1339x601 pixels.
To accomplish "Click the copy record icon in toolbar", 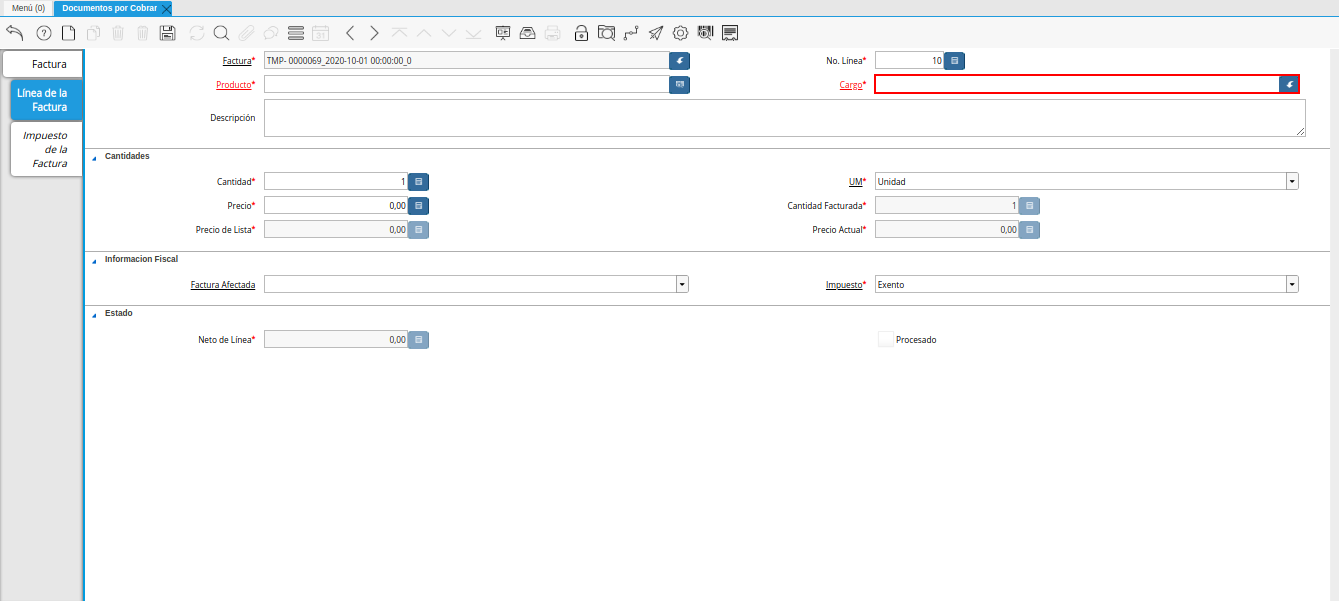I will pyautogui.click(x=93, y=33).
